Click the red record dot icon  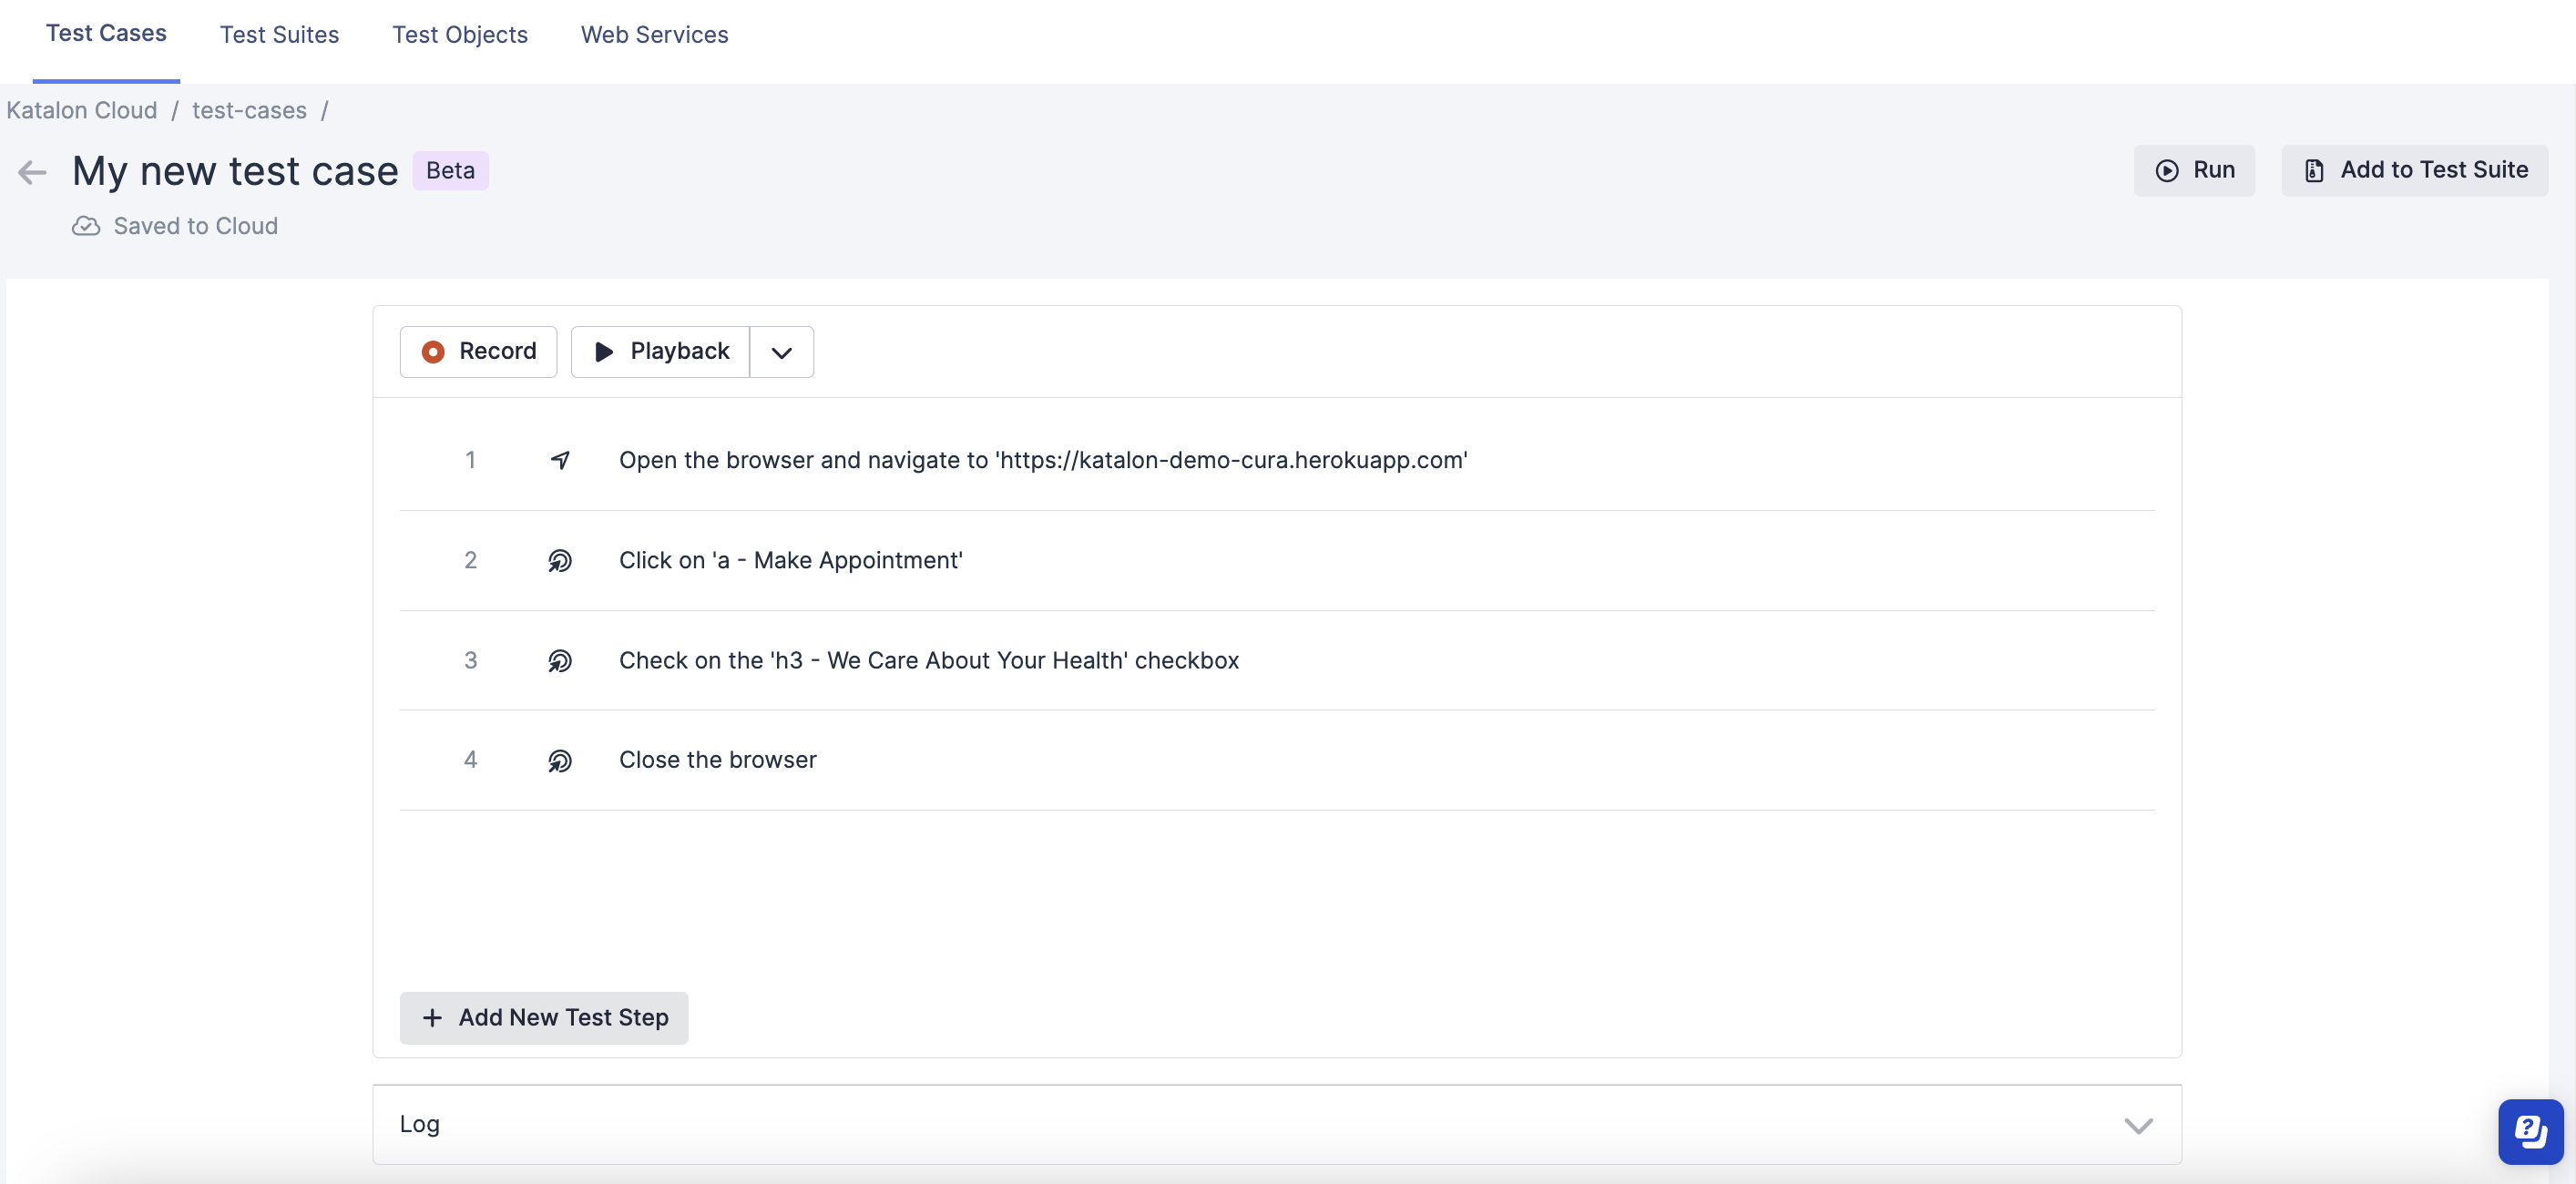point(433,352)
